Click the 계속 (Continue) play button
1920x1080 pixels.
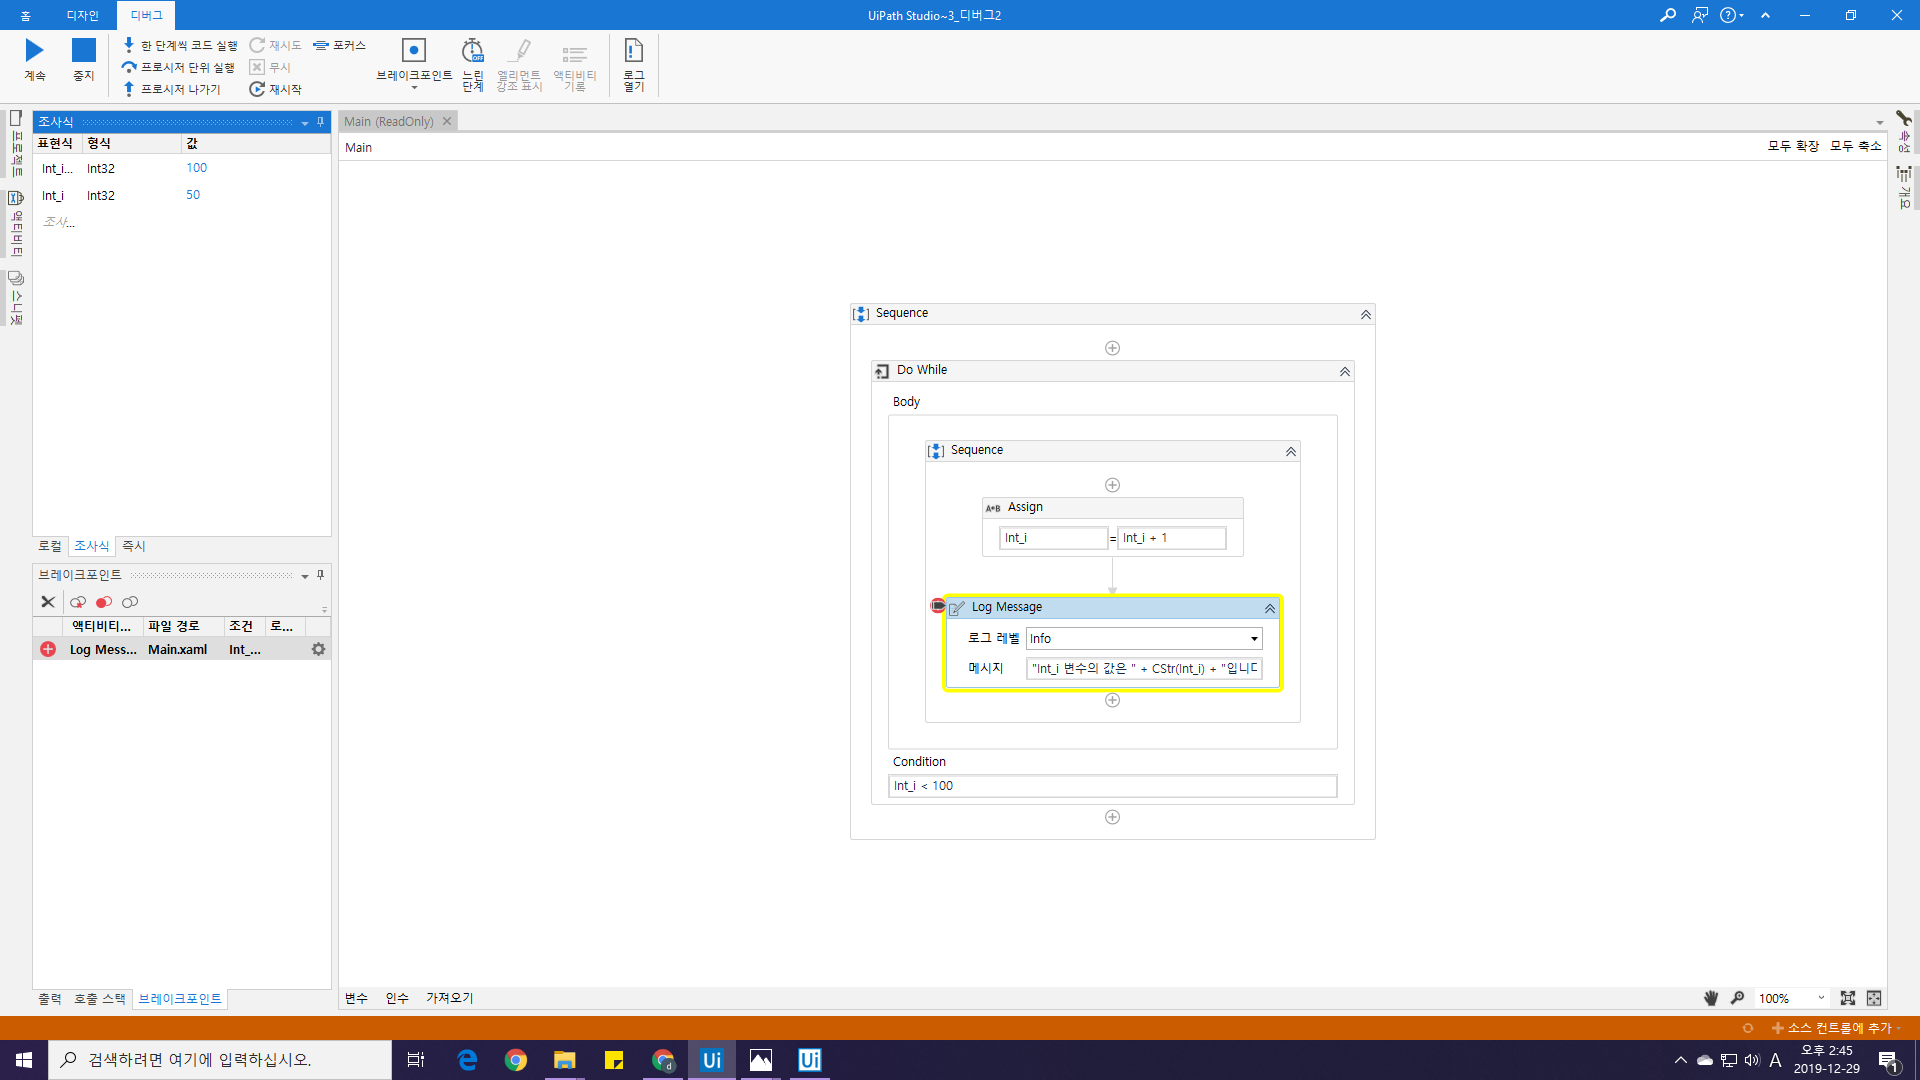pyautogui.click(x=34, y=59)
